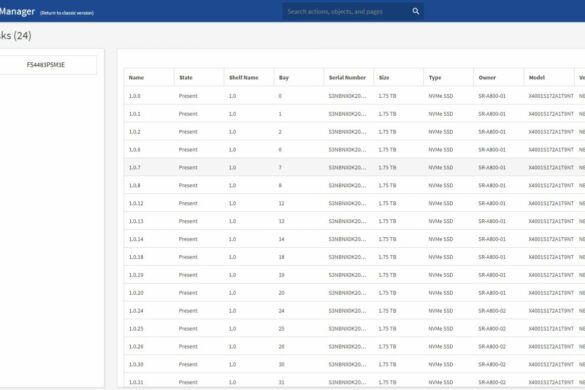Select disk row 1.0.12

pos(354,203)
